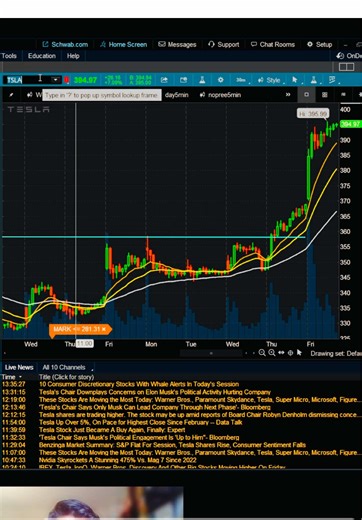362x520 pixels.
Task: Click the crosshair target icon
Action: pyautogui.click(x=291, y=353)
